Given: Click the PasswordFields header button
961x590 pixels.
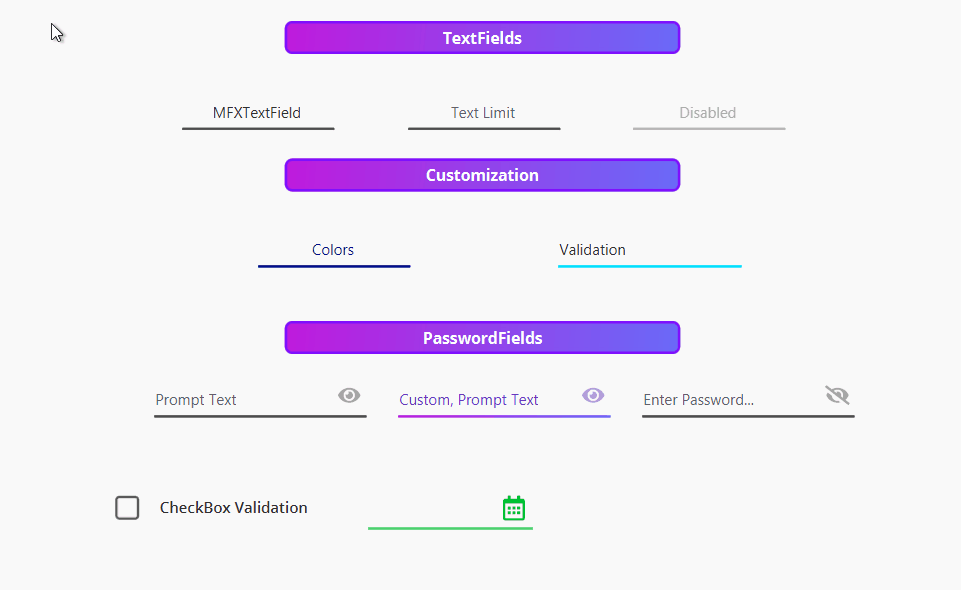Looking at the screenshot, I should (482, 338).
